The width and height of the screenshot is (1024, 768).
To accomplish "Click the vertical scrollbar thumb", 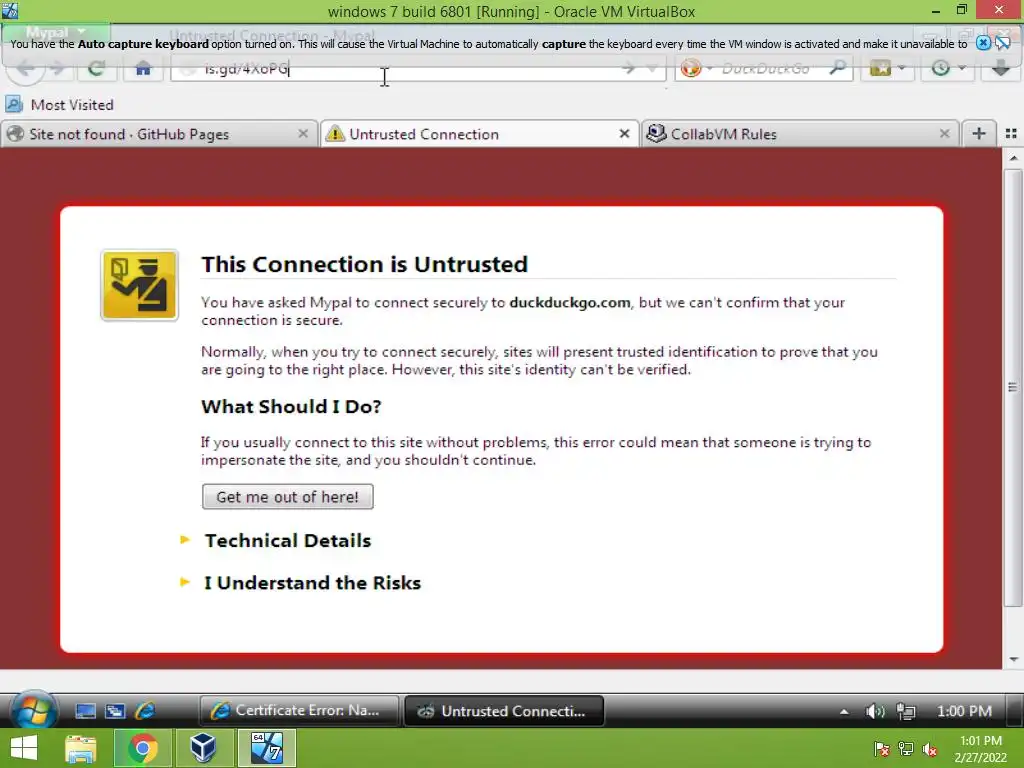I will [x=1013, y=388].
